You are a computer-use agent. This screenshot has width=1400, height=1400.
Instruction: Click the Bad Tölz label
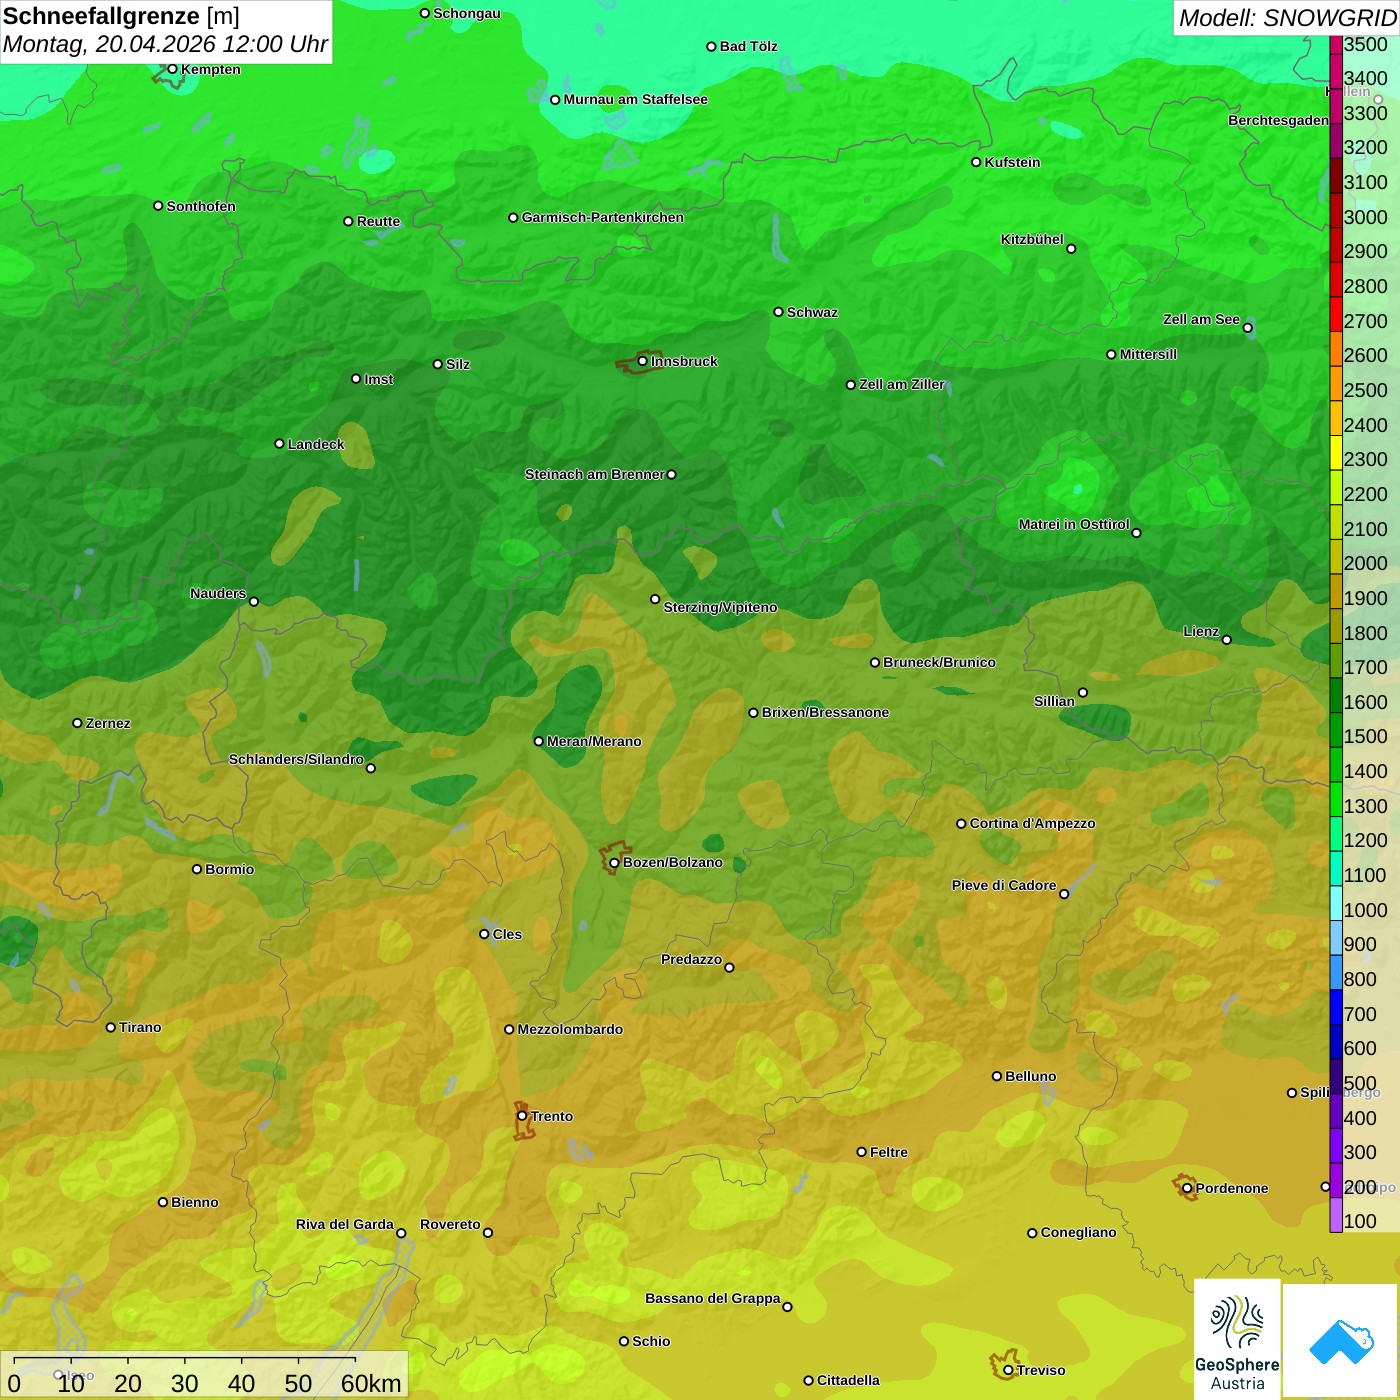click(749, 46)
